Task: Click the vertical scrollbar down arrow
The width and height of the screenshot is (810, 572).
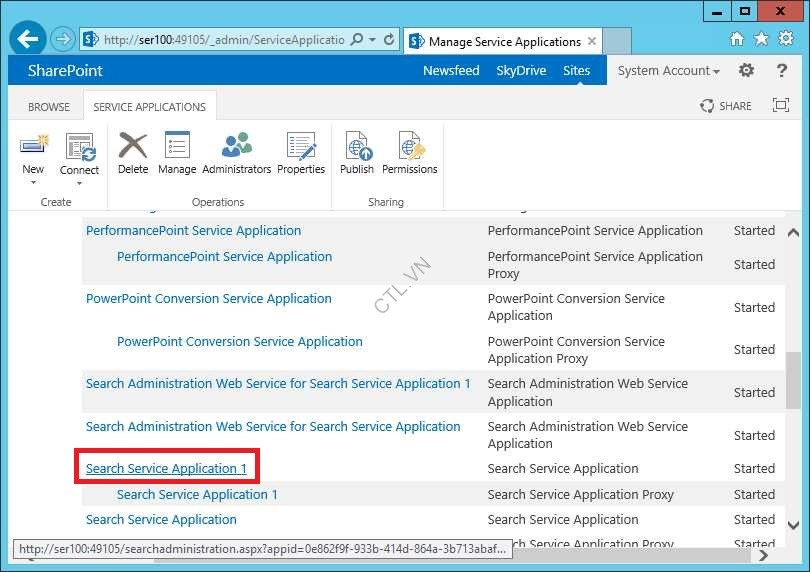Action: [x=793, y=525]
